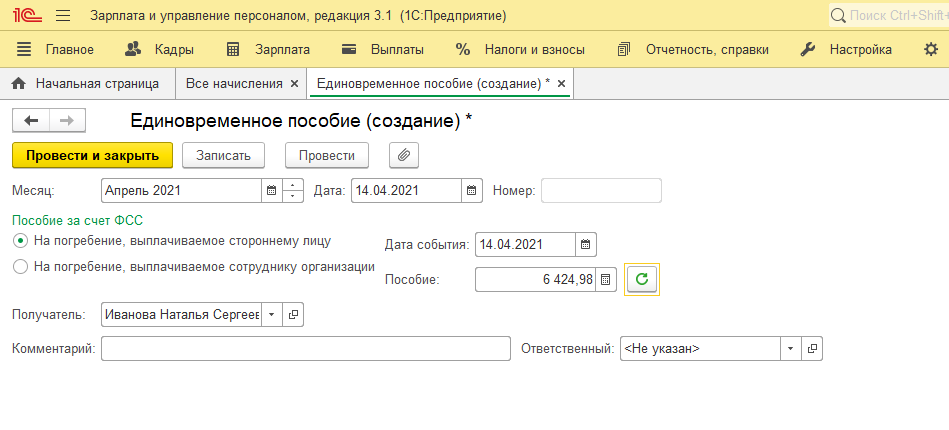Click the Отчетность, справки documents icon
Screen dimensions: 949x430
(x=624, y=50)
